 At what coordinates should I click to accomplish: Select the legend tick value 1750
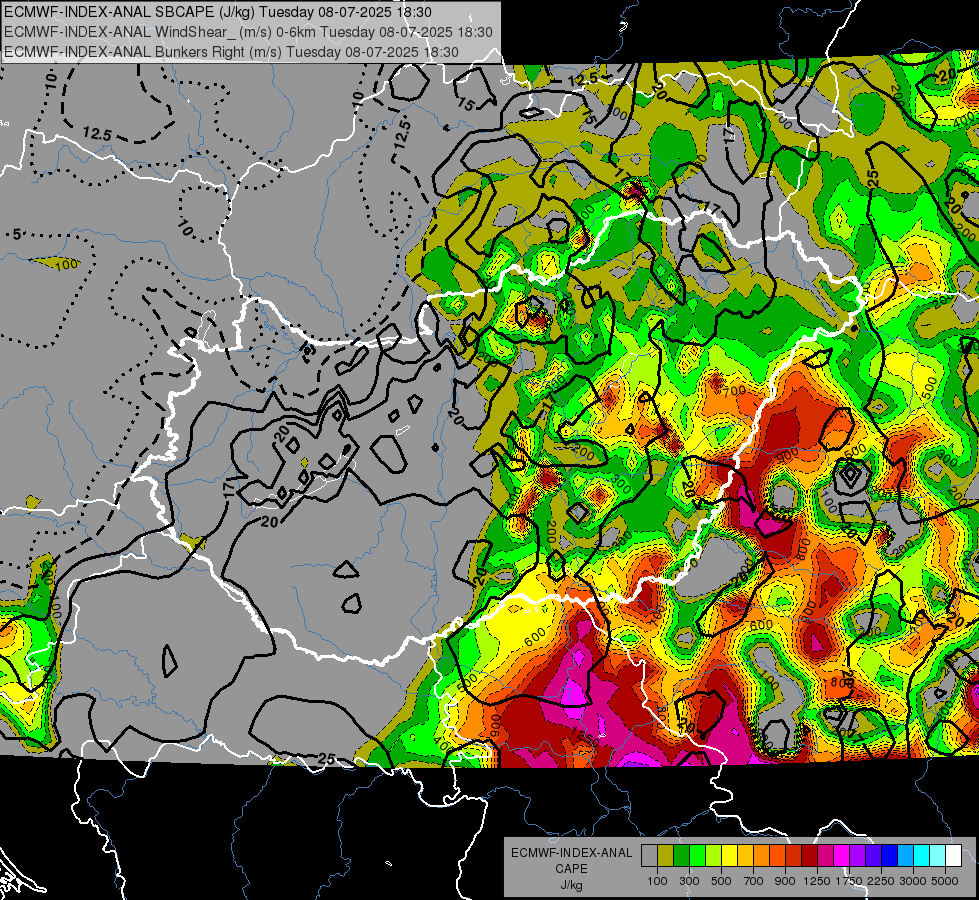click(849, 881)
